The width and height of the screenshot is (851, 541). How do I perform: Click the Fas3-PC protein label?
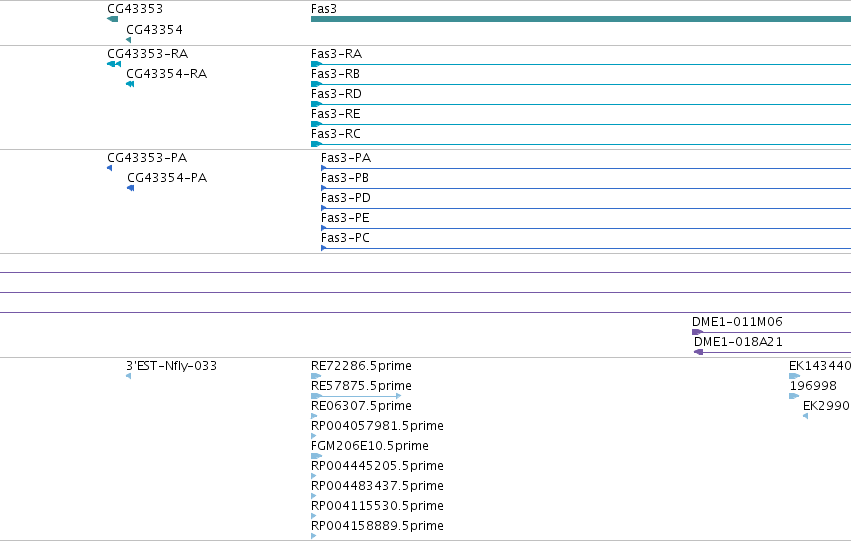click(345, 238)
